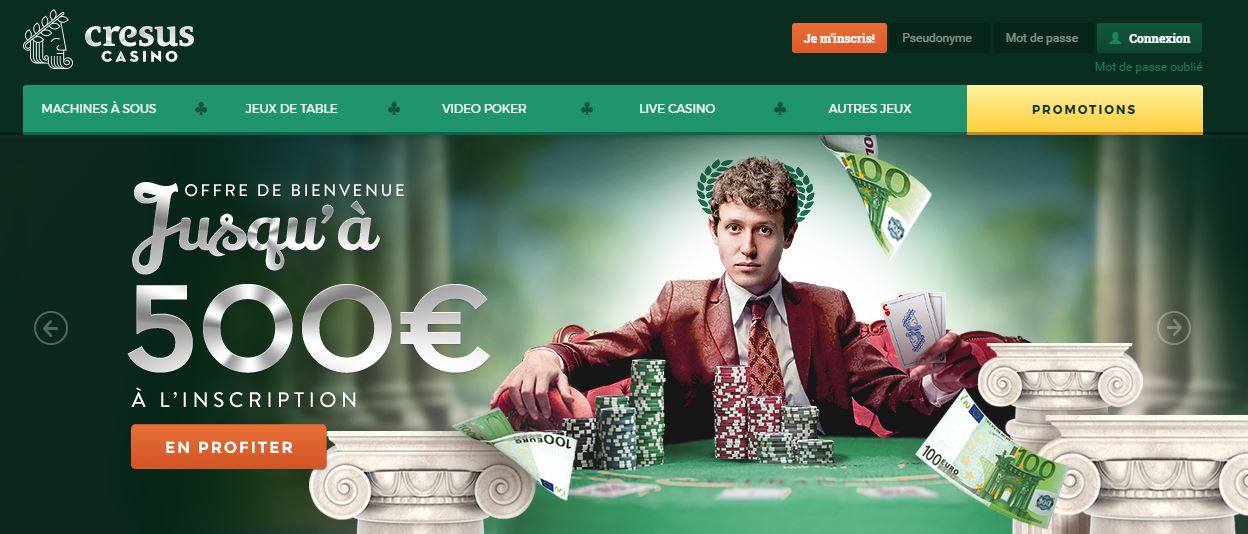Click club symbol after Video Poker
Image resolution: width=1248 pixels, height=534 pixels.
(585, 109)
